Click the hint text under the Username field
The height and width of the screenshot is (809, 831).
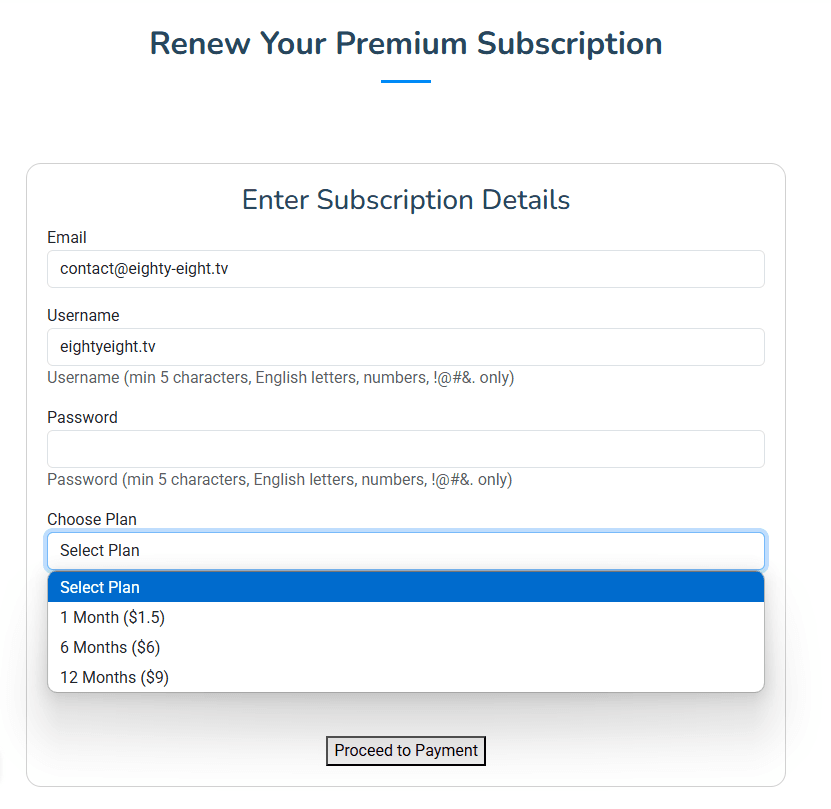[x=281, y=377]
